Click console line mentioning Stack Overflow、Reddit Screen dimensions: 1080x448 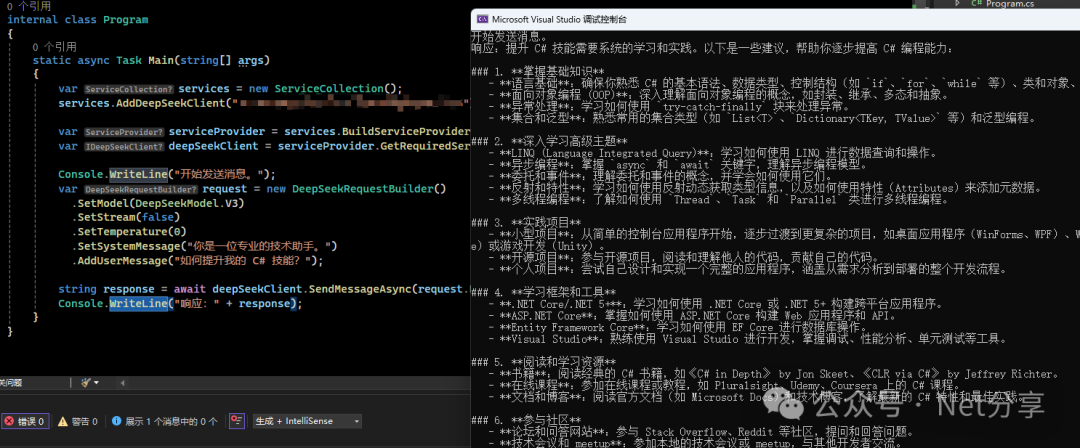coord(701,432)
